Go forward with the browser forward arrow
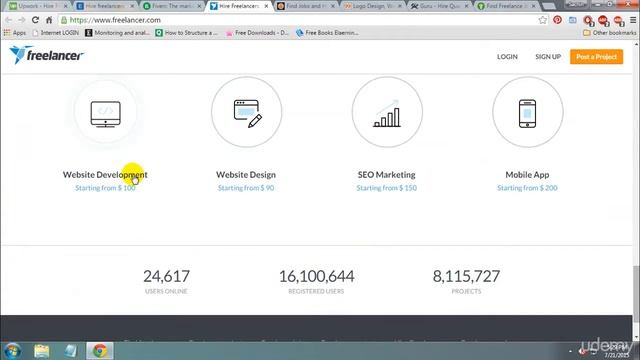This screenshot has height=360, width=640. [x=22, y=20]
